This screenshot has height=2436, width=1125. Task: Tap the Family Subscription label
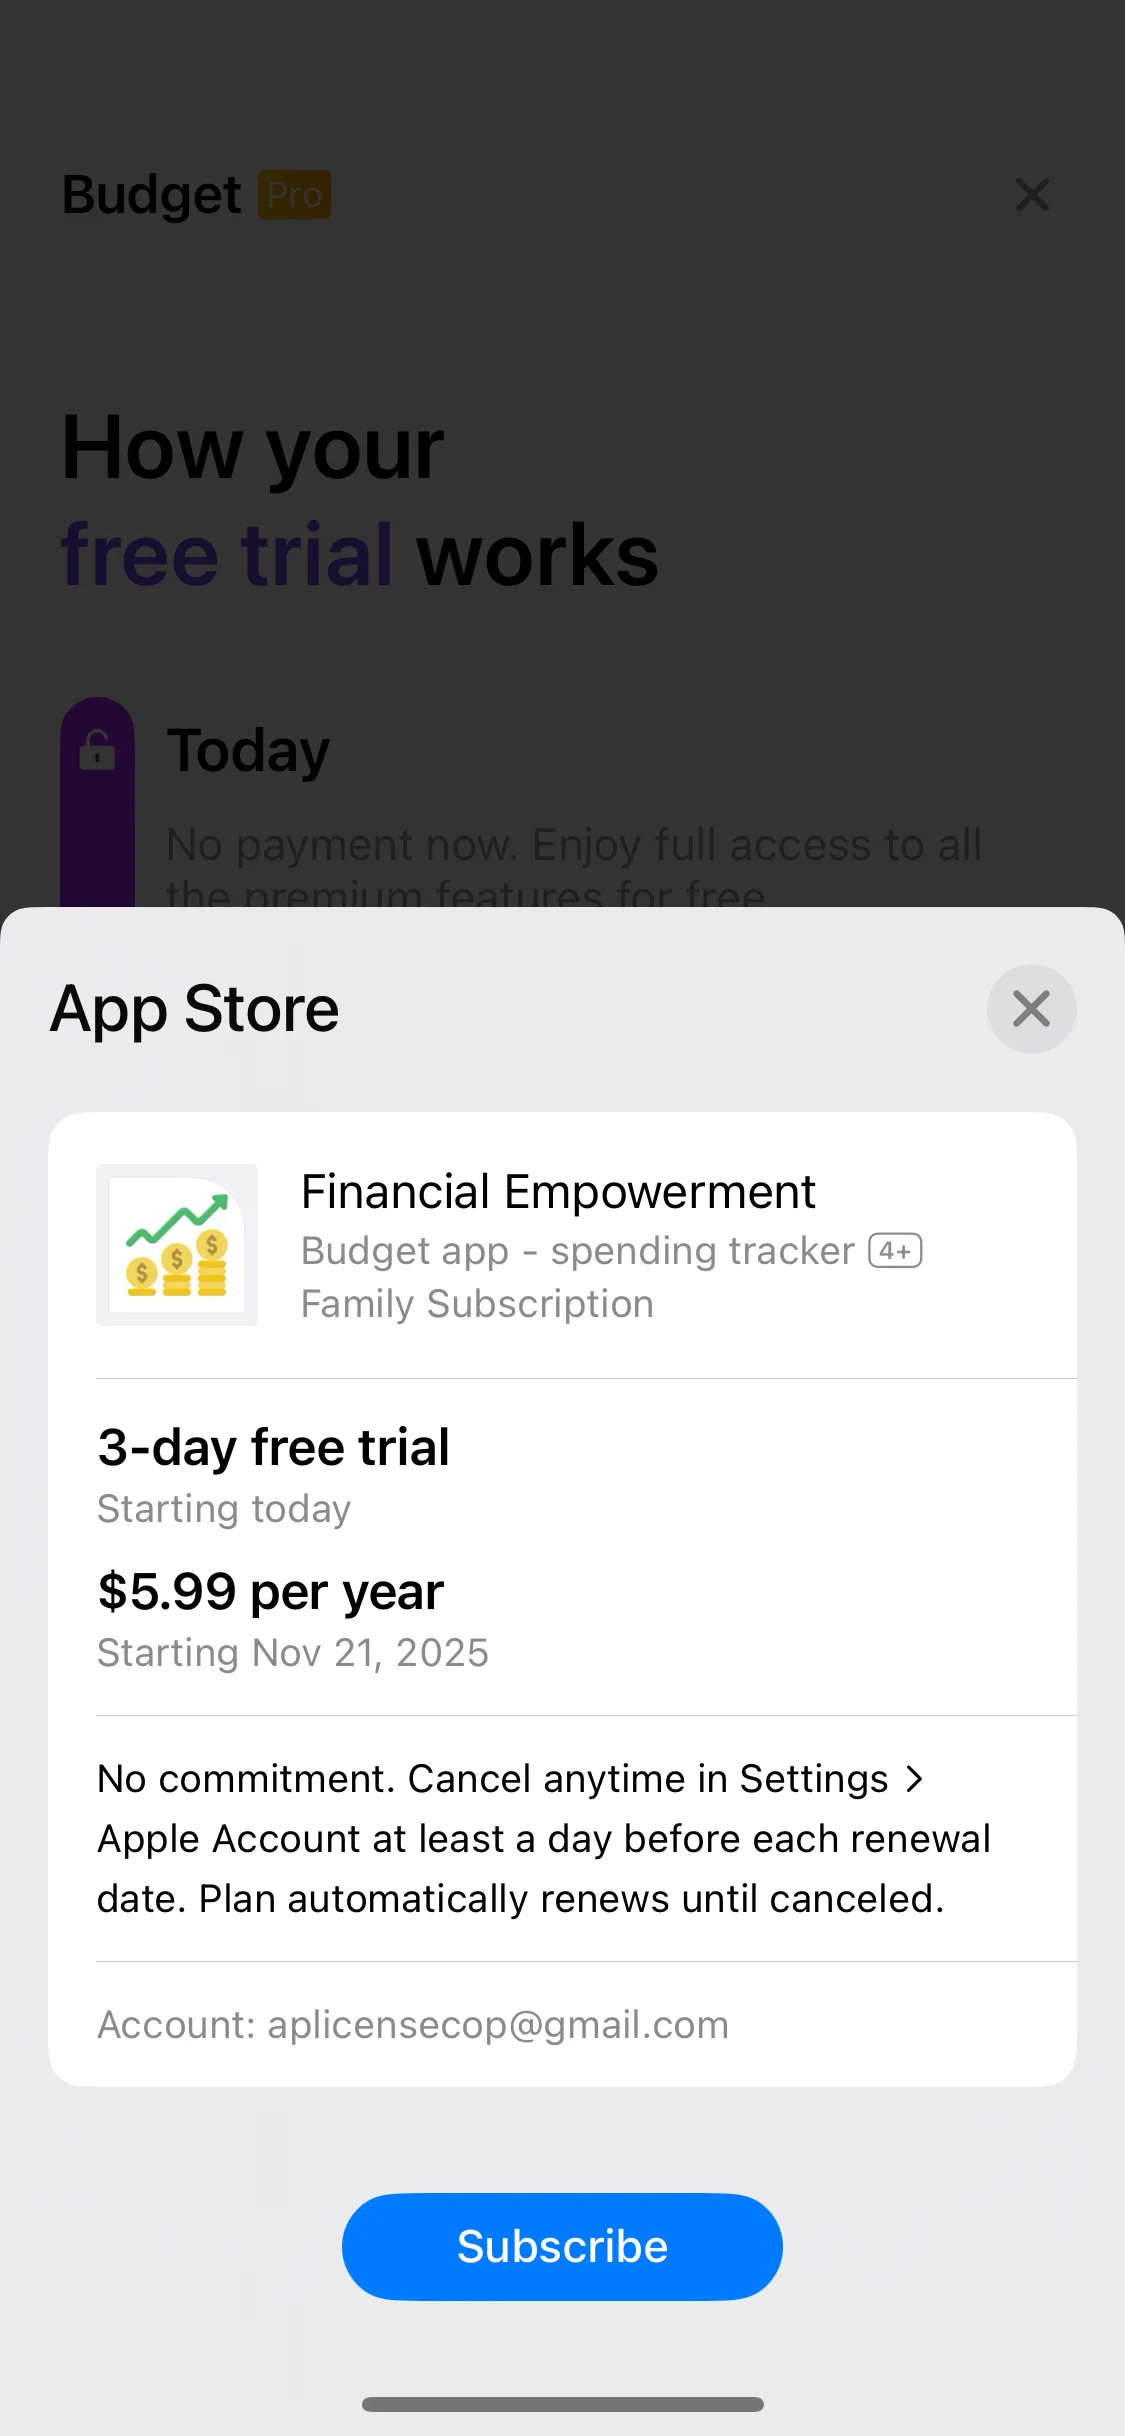point(477,1304)
